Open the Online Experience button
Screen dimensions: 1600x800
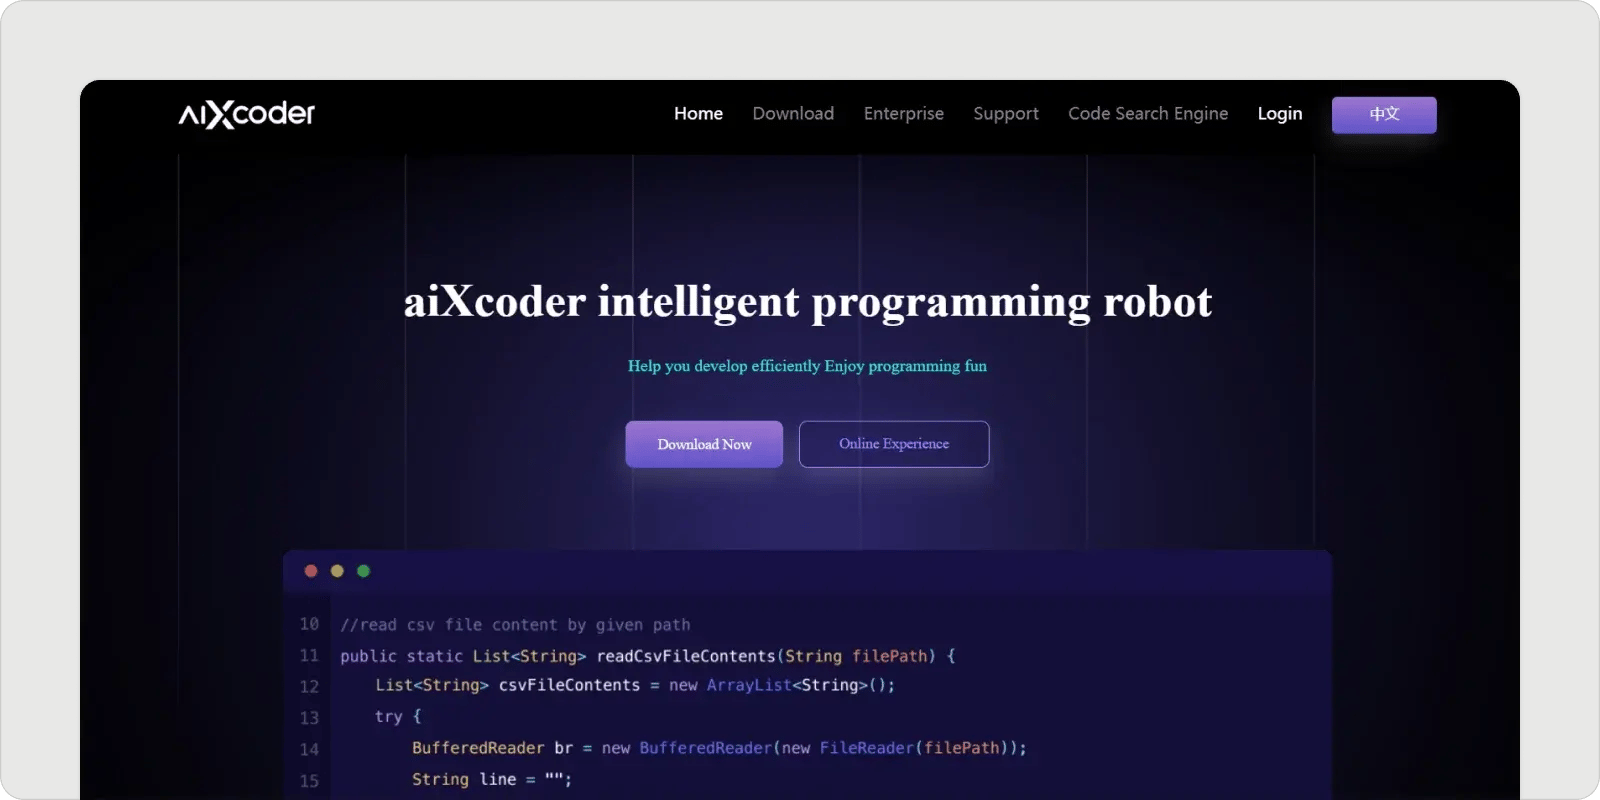894,444
